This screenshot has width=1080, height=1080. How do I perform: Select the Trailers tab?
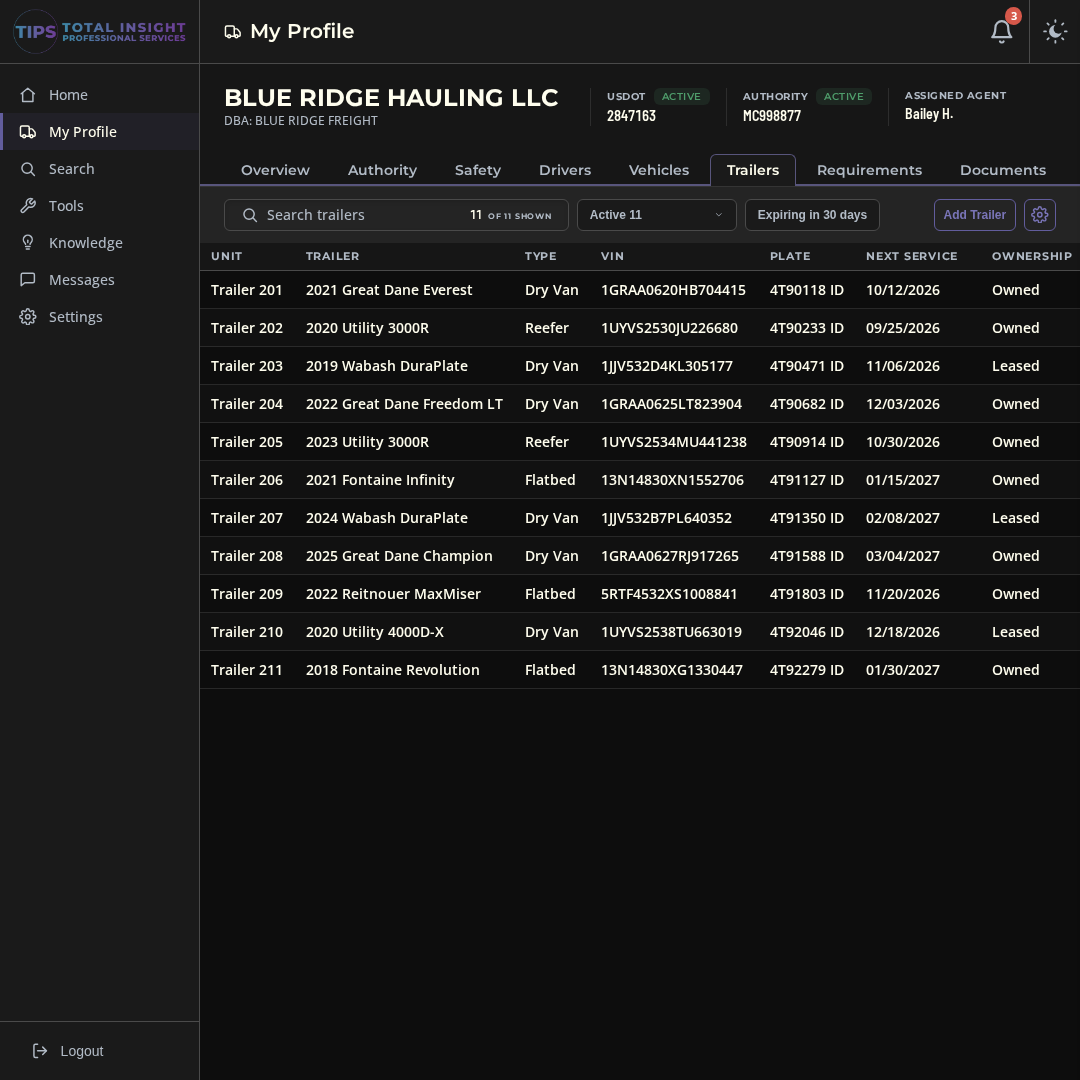pyautogui.click(x=752, y=170)
